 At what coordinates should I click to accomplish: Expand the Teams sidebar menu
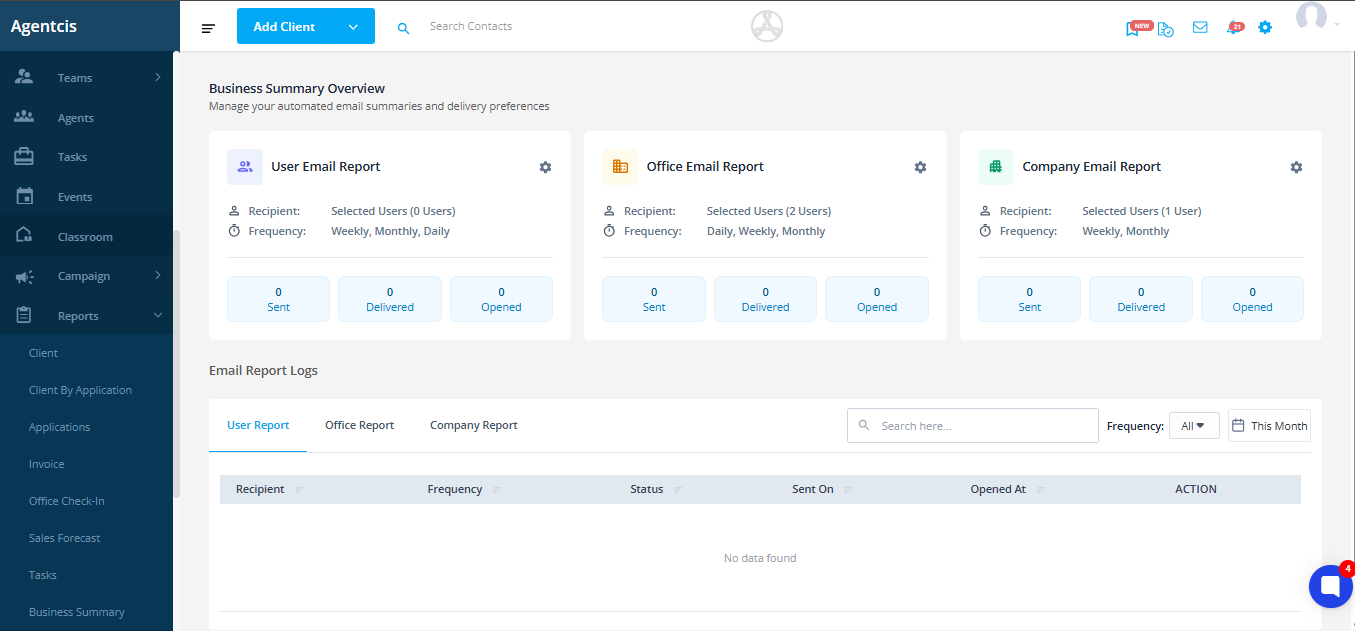[157, 77]
